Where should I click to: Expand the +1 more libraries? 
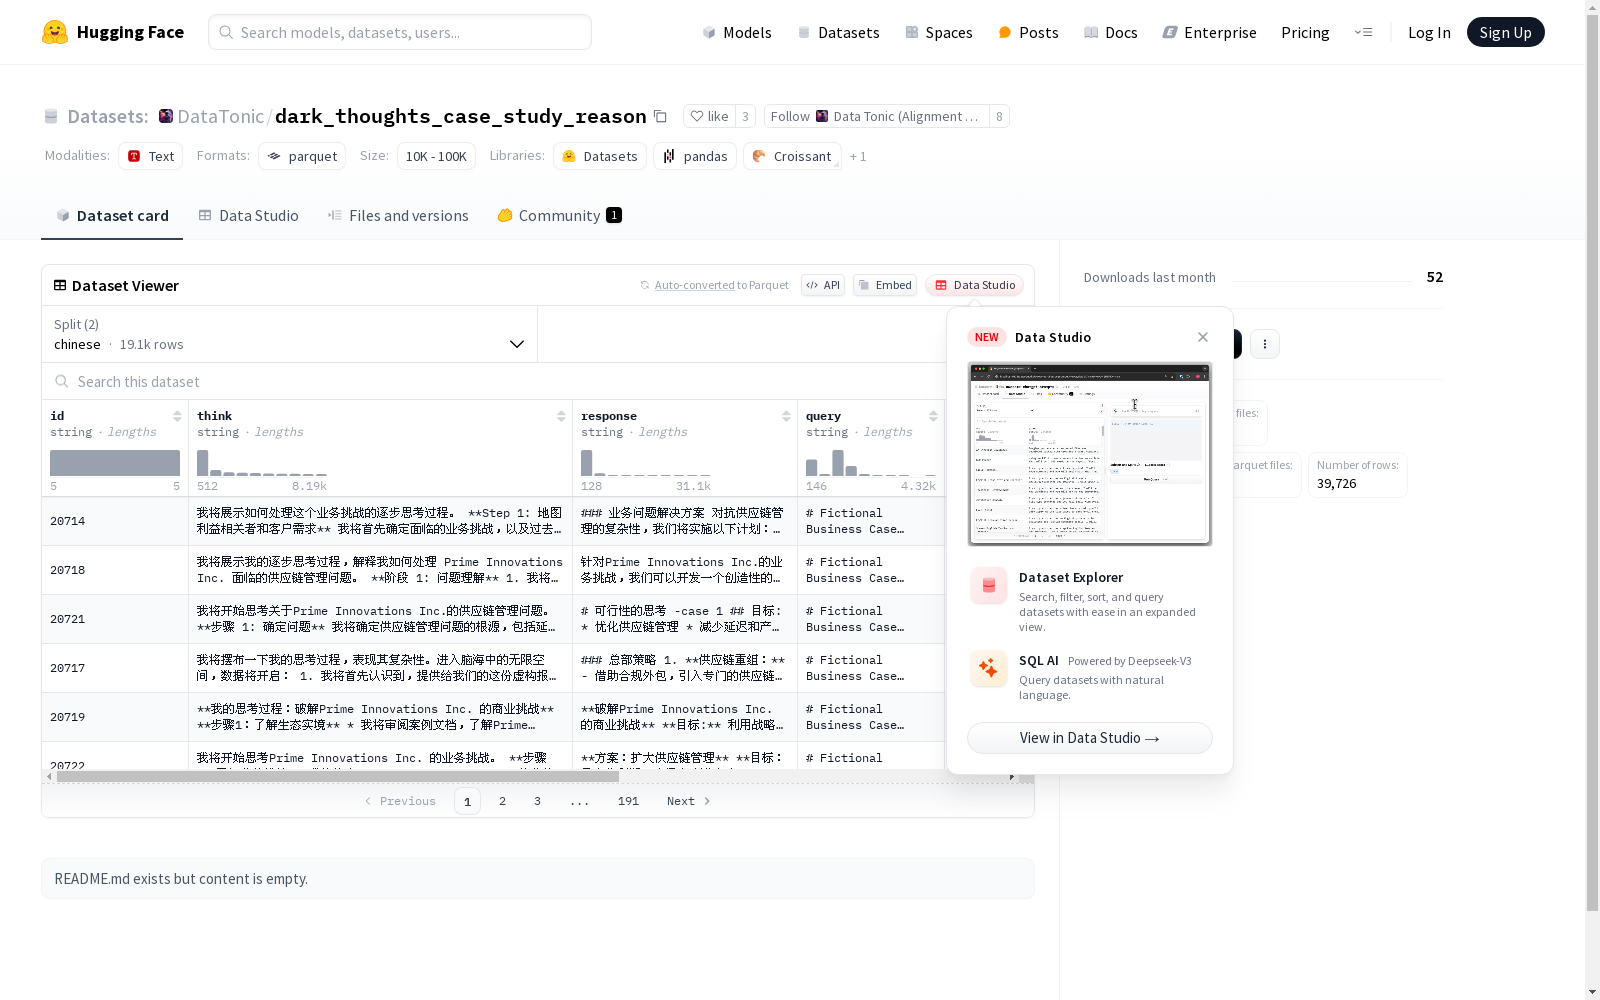pos(858,156)
